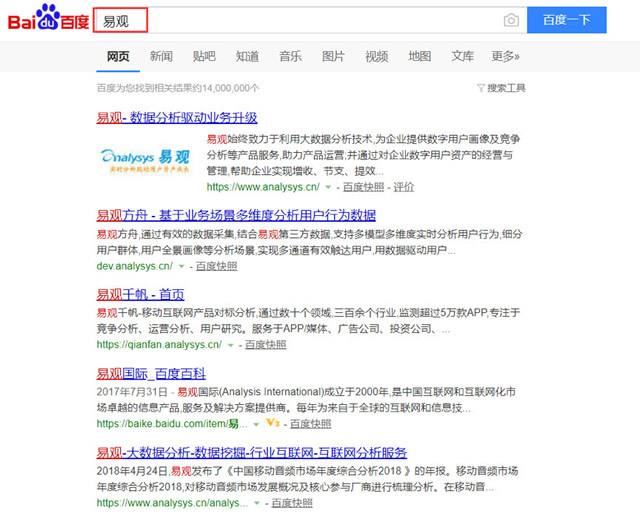Open the 更多 menu in navigation
The width and height of the screenshot is (640, 513).
coord(505,56)
